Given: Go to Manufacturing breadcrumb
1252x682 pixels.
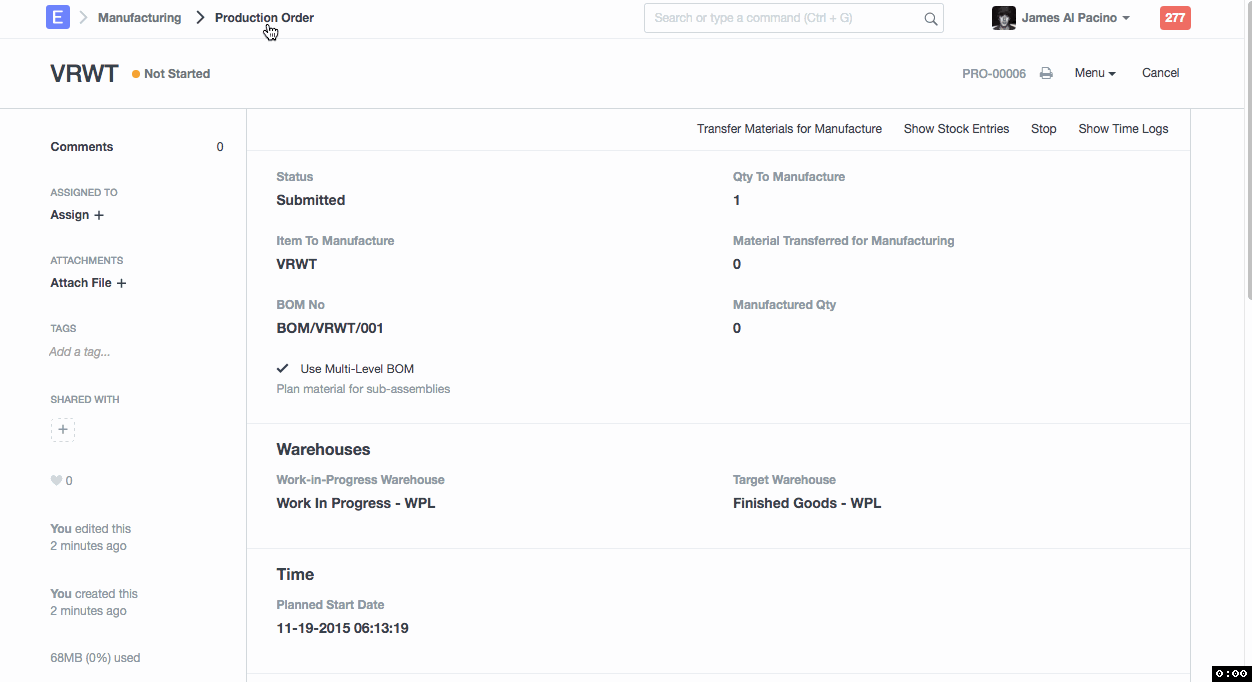Looking at the screenshot, I should pyautogui.click(x=139, y=18).
